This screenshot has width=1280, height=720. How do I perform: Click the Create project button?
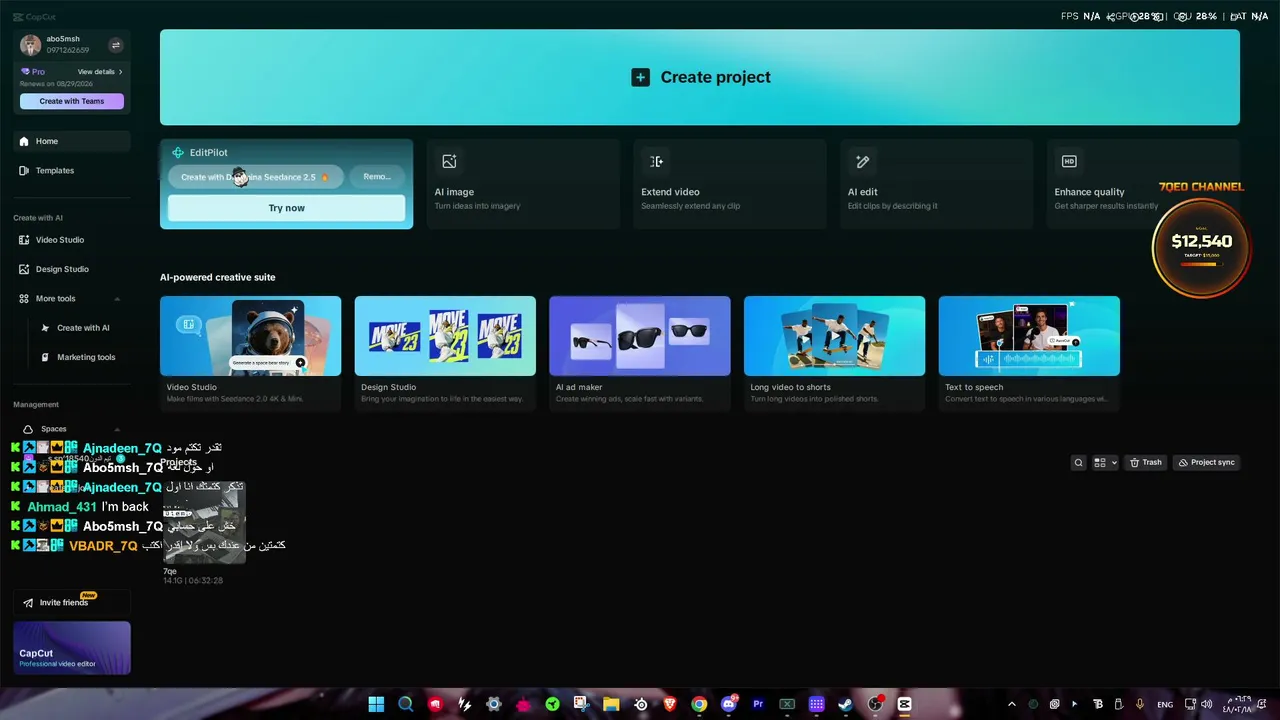(700, 77)
